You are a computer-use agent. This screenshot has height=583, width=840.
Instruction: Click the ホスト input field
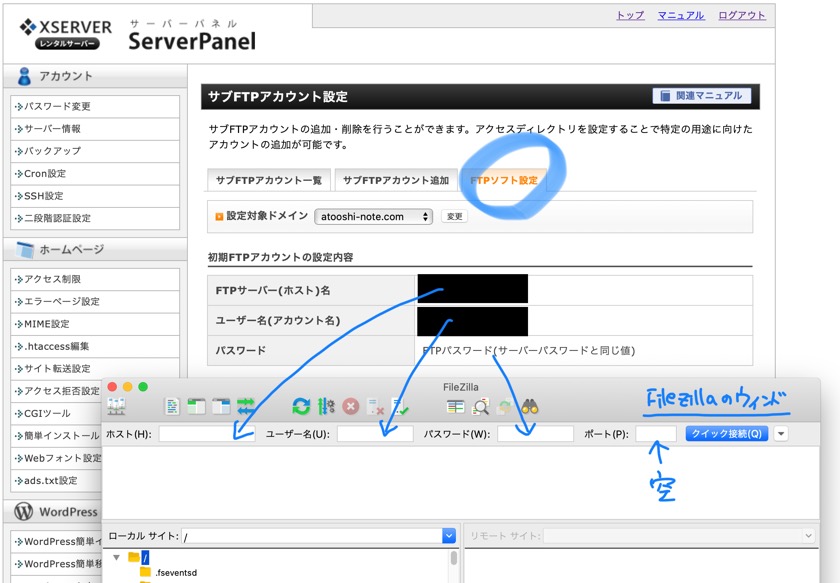click(x=206, y=434)
